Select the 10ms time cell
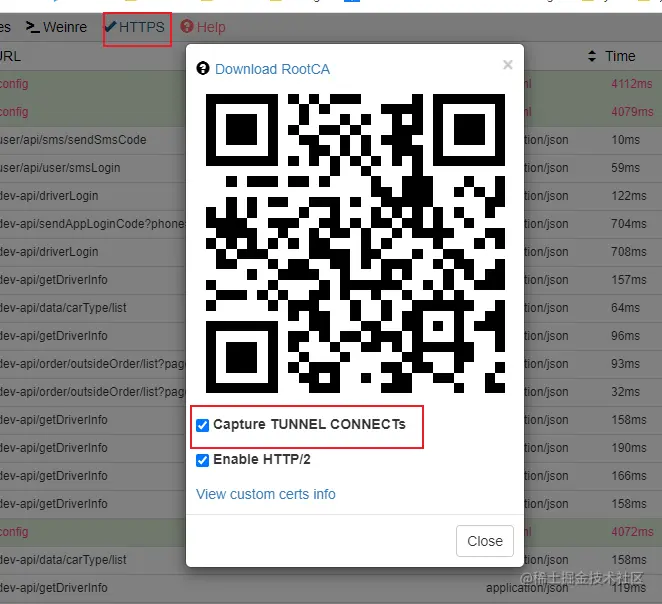 tap(625, 140)
